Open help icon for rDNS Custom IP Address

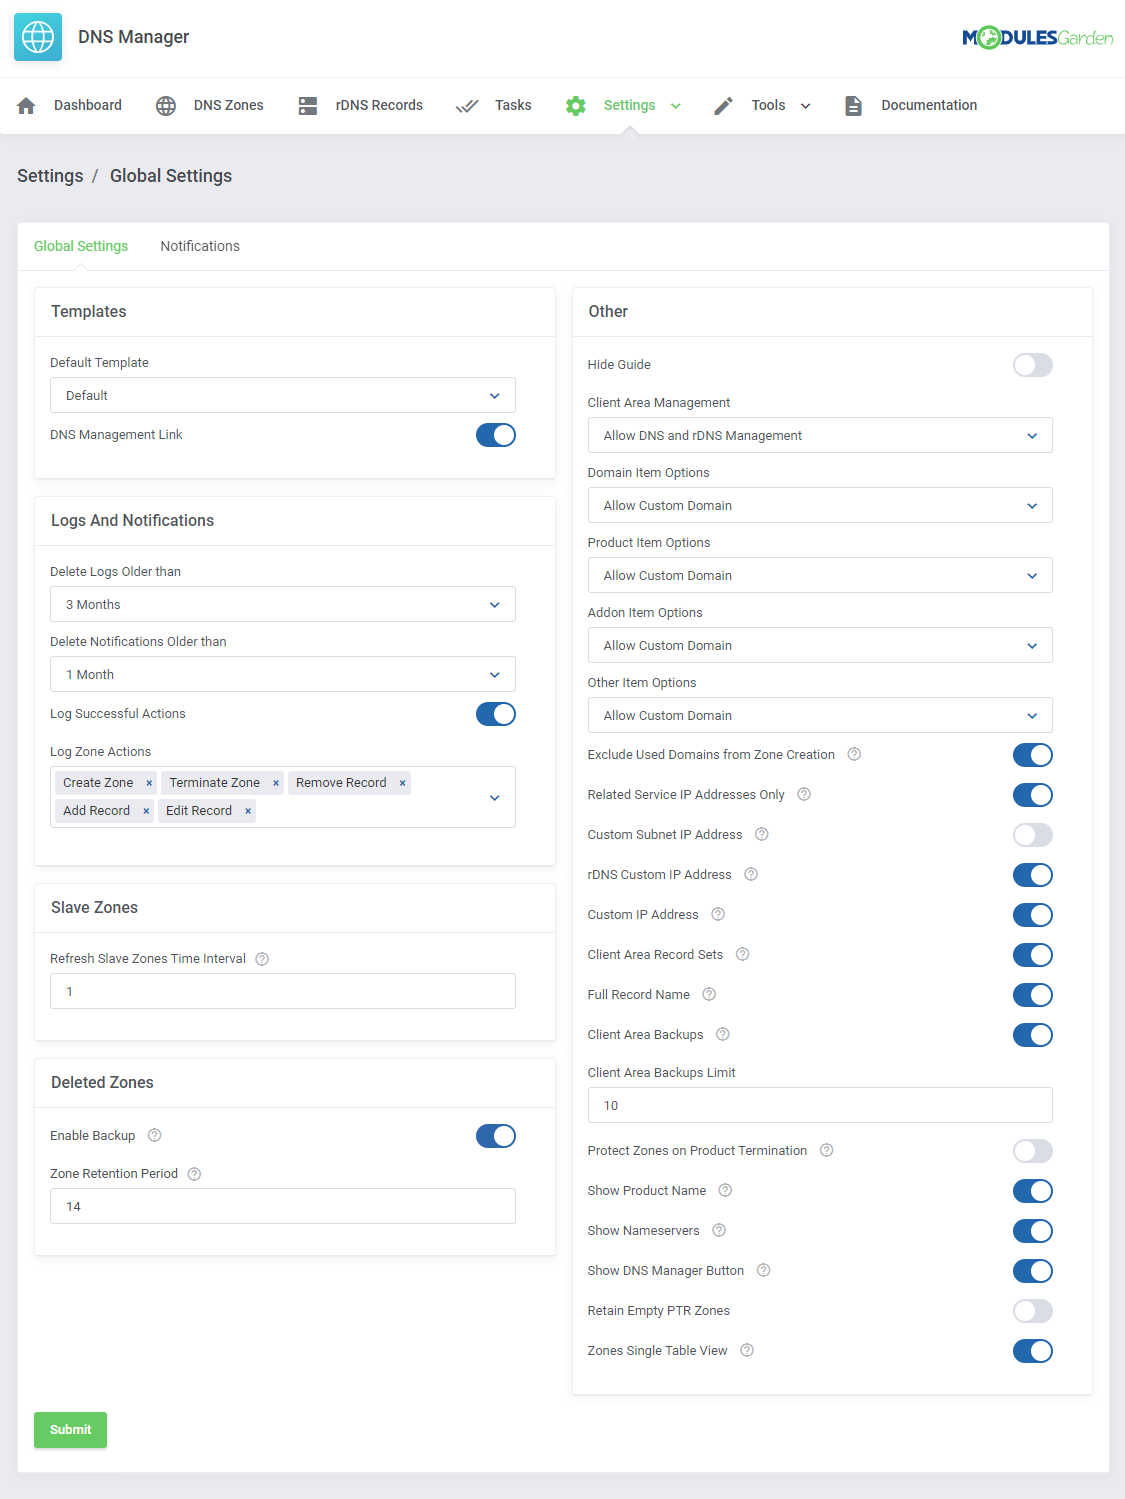(x=751, y=875)
